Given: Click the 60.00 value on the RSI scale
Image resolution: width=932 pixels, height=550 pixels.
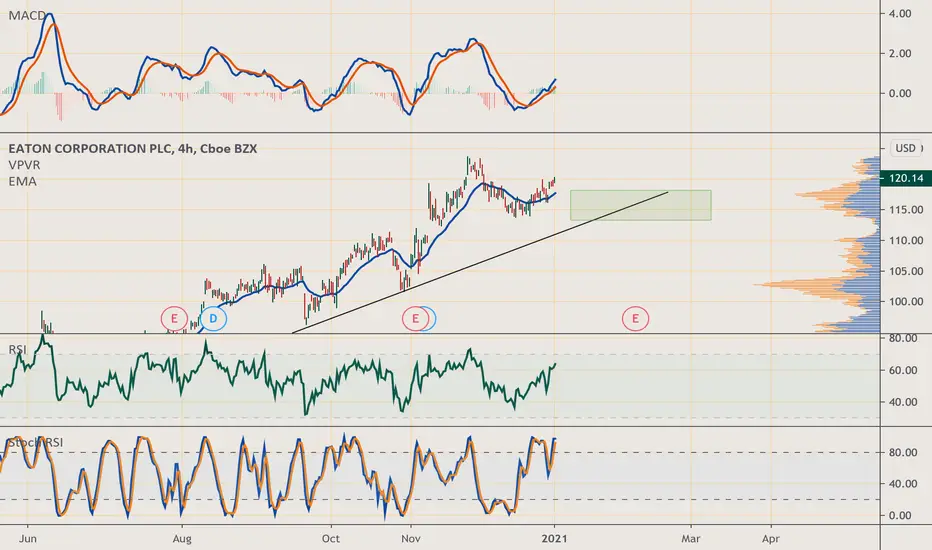Looking at the screenshot, I should click(x=903, y=370).
